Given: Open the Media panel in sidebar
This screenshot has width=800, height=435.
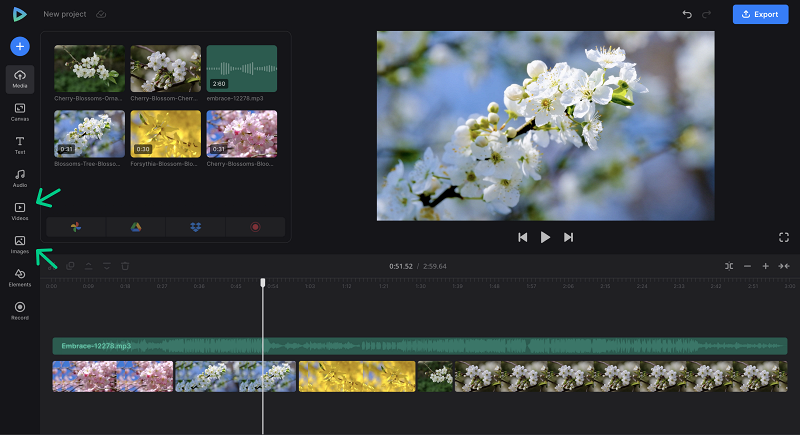Looking at the screenshot, I should 20,79.
